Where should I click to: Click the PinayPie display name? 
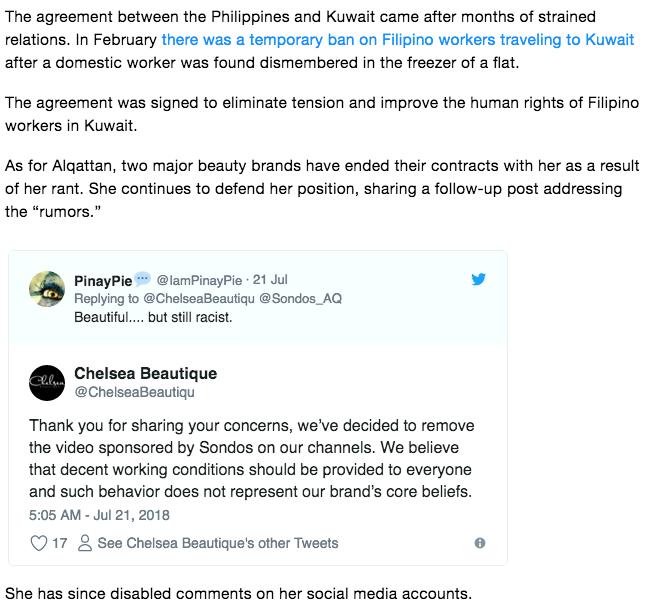tap(103, 281)
